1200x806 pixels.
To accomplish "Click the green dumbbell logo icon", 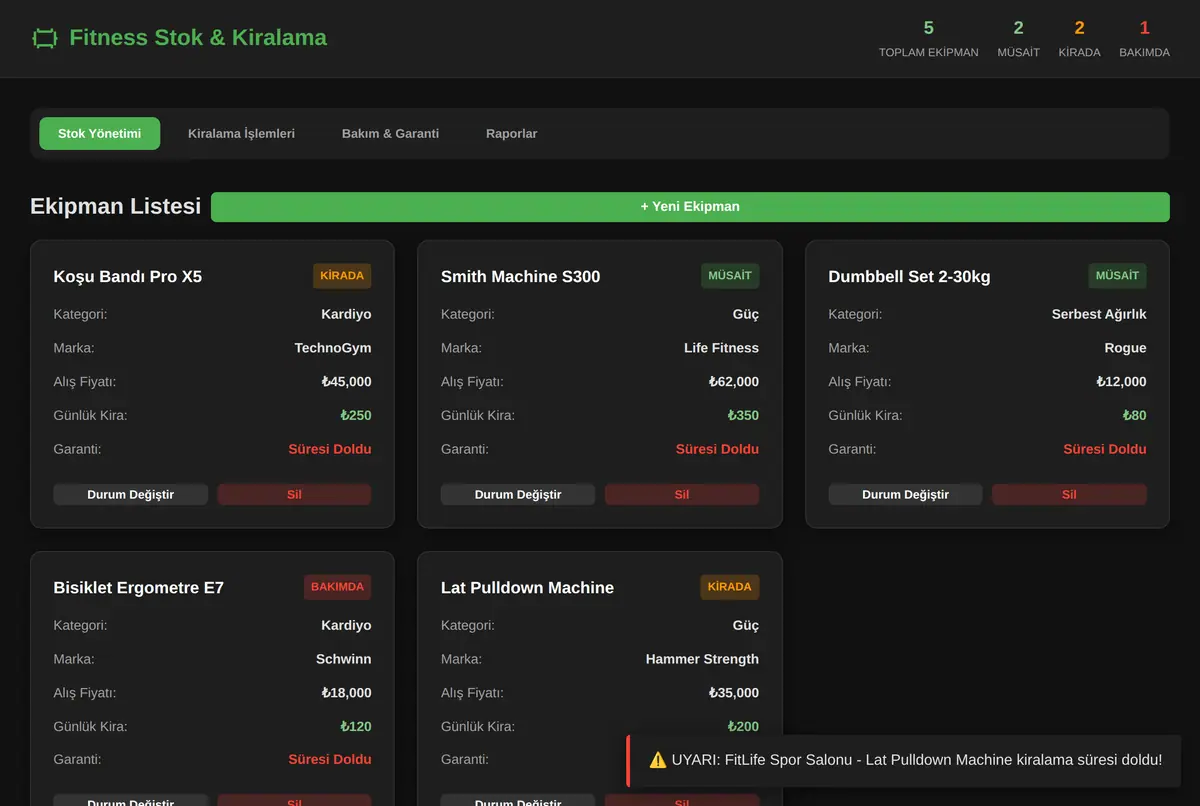I will 45,38.
